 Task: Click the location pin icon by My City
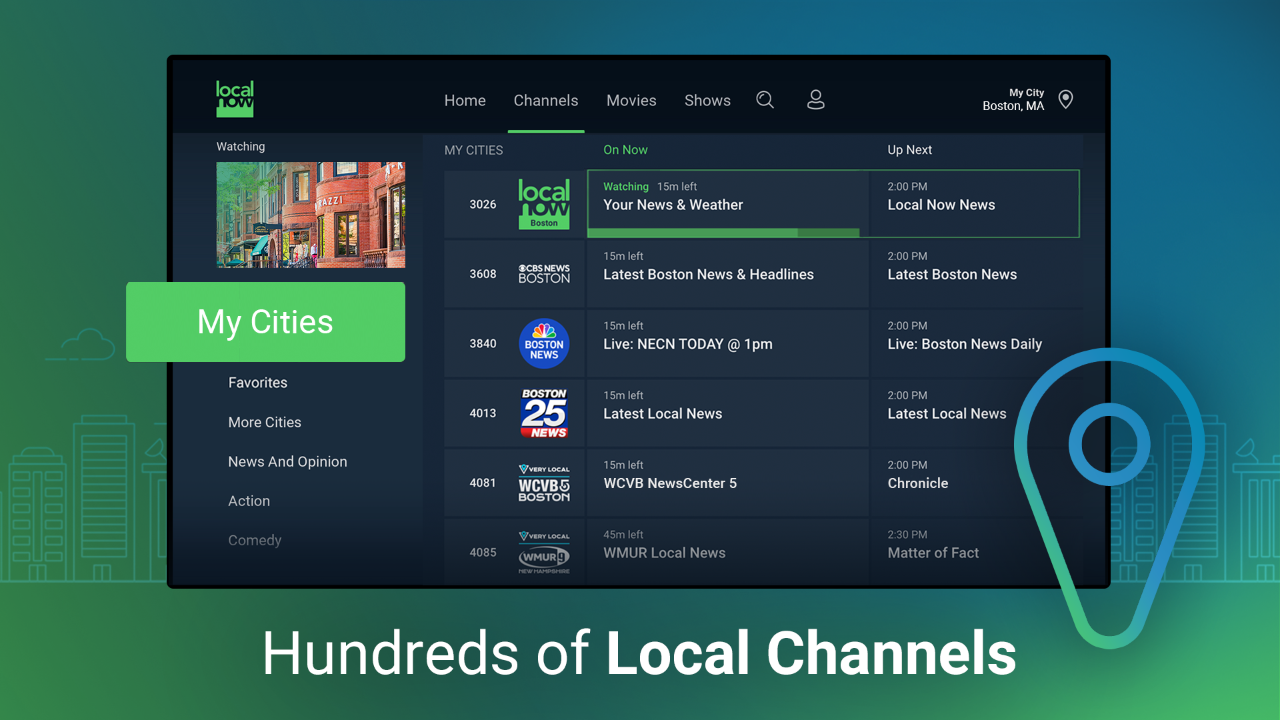click(x=1066, y=99)
